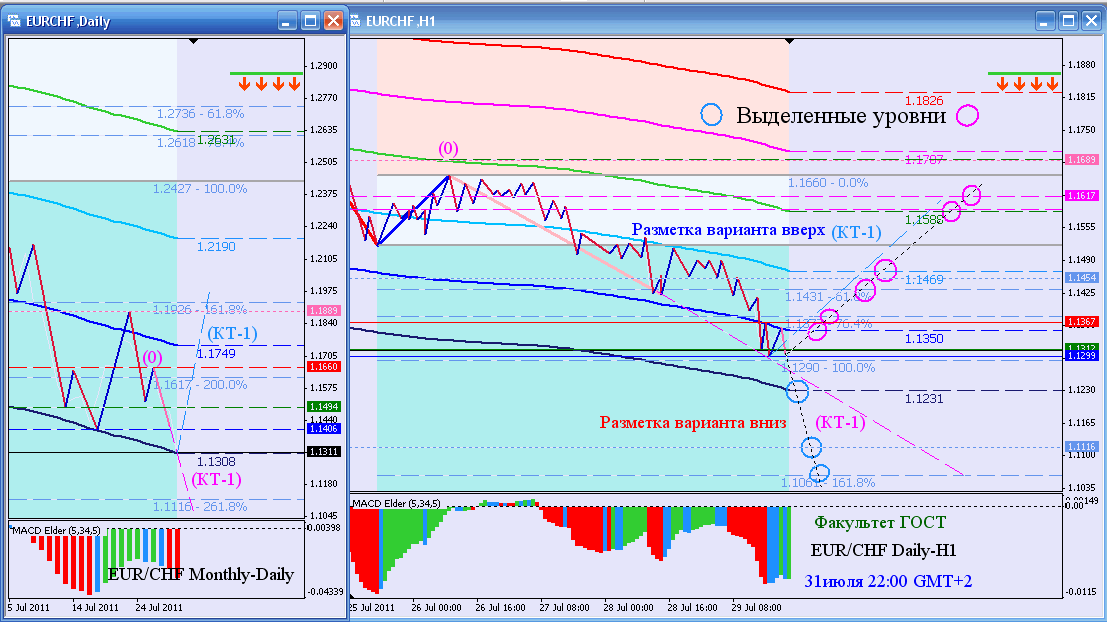The image size is (1107, 622).
Task: Select the 'Выделенные уровни' text label
Action: (x=841, y=116)
